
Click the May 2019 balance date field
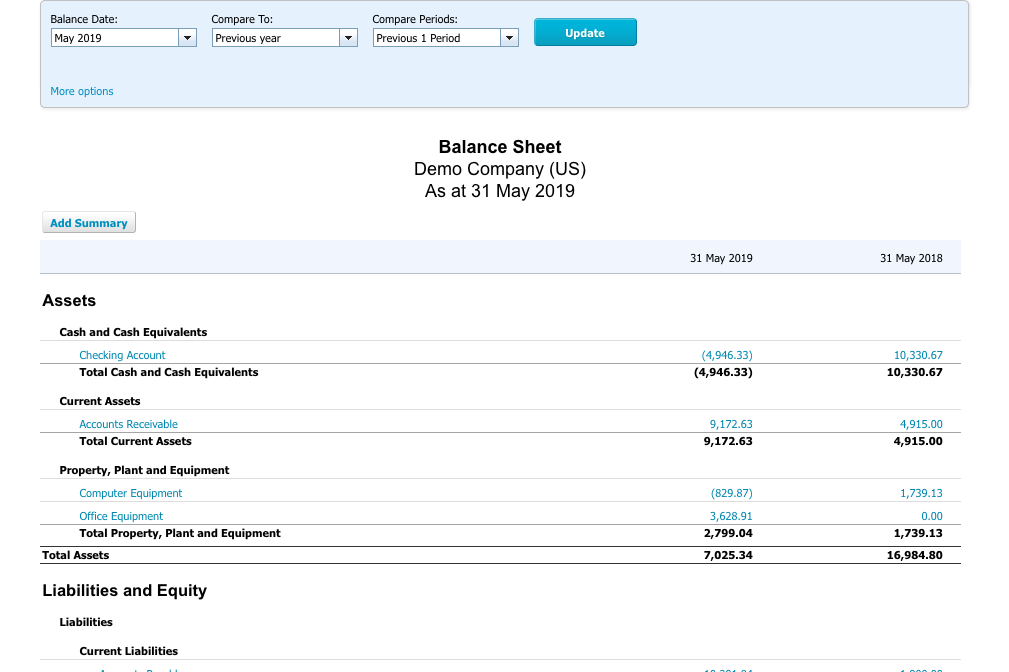[x=115, y=38]
